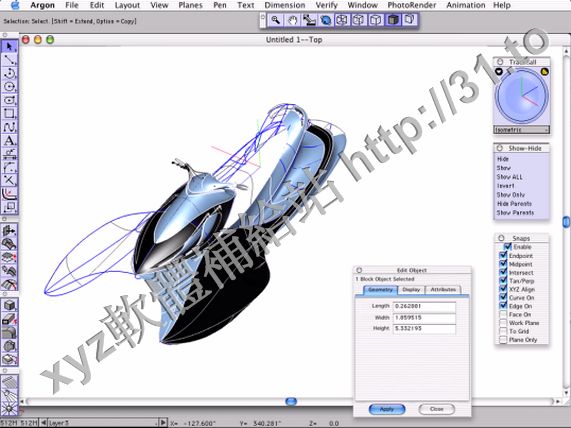Select the Spline curve tool
This screenshot has height=428, width=571.
[9, 127]
